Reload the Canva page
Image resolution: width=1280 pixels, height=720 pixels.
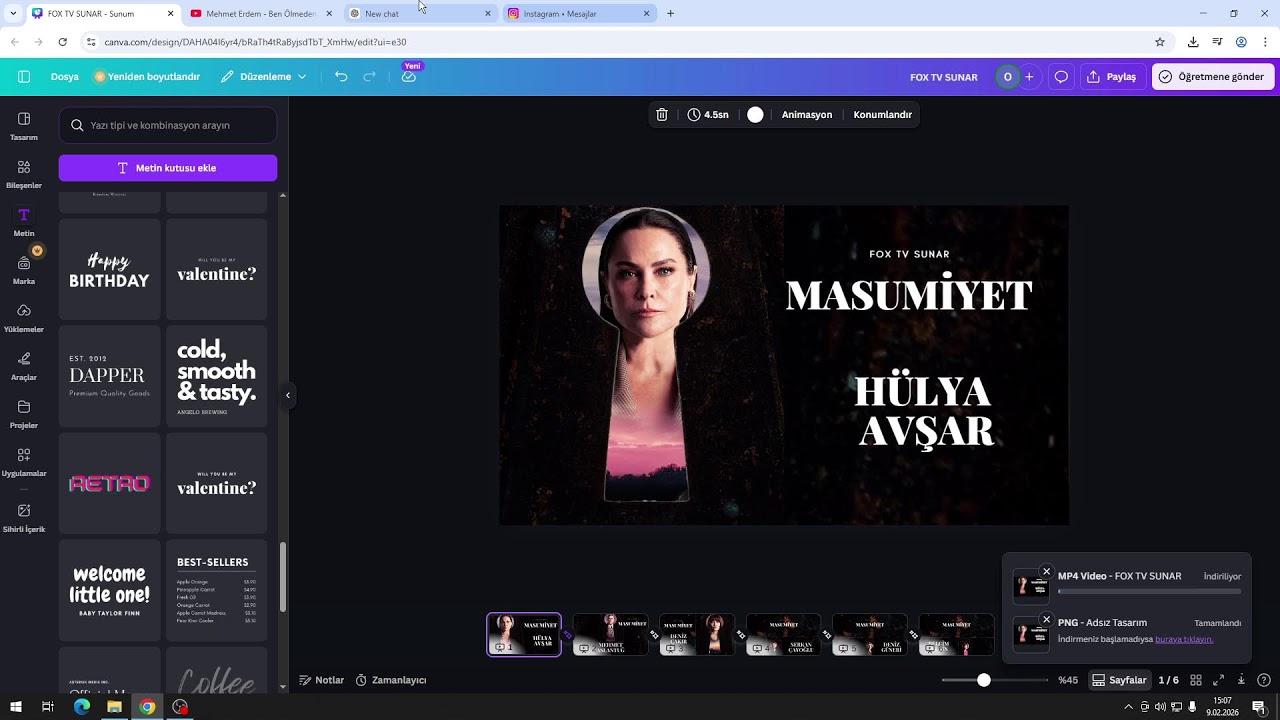62,42
